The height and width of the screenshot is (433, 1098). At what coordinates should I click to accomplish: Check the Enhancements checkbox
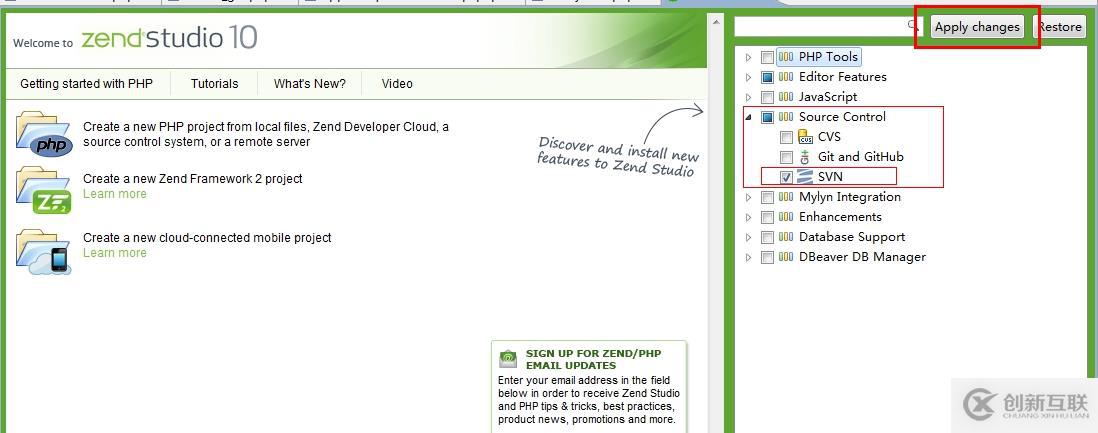tap(767, 217)
